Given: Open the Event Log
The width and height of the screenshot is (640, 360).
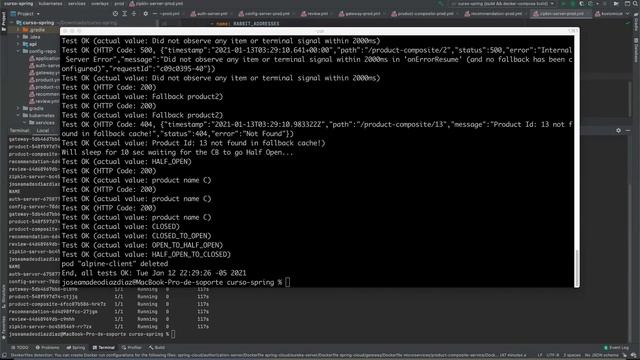Looking at the screenshot, I should coord(616,348).
